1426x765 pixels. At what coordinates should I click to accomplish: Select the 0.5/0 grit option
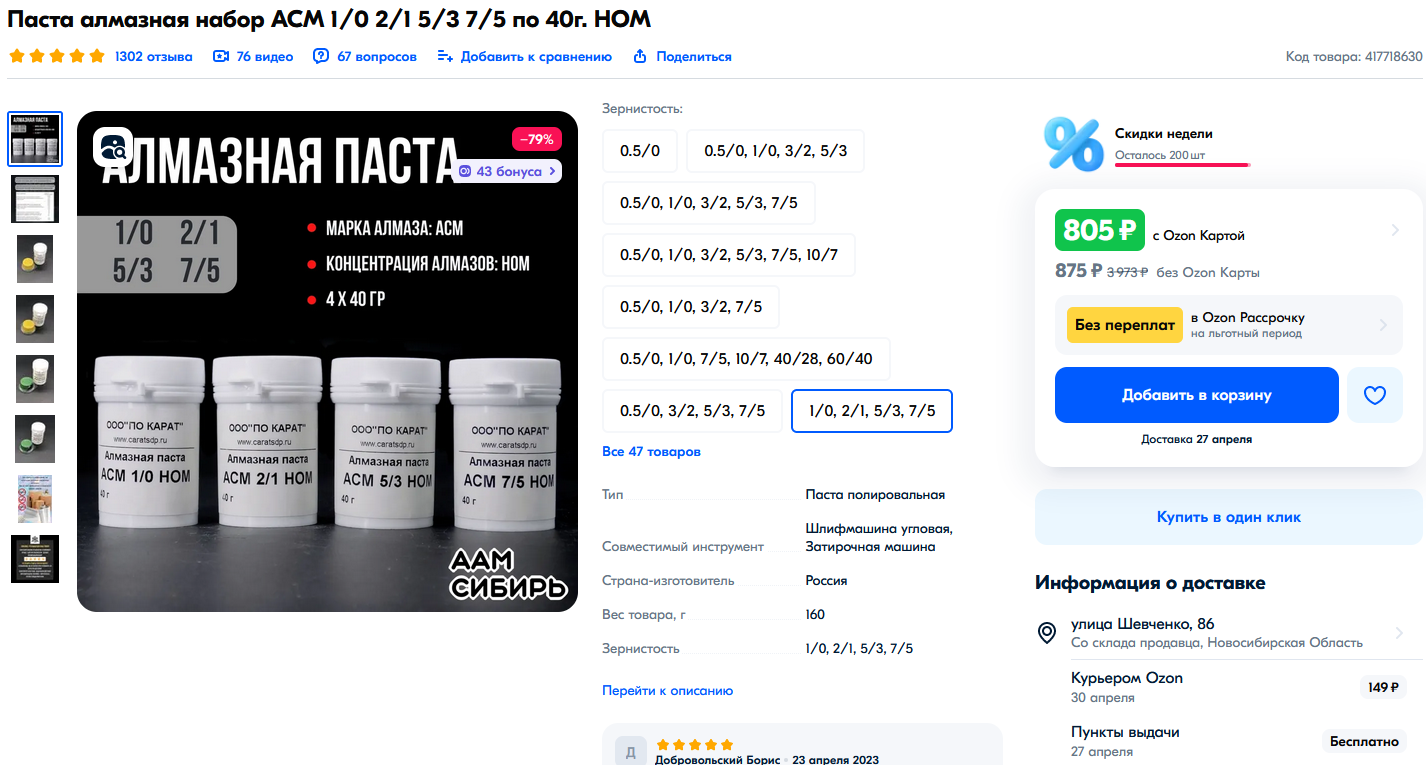640,151
